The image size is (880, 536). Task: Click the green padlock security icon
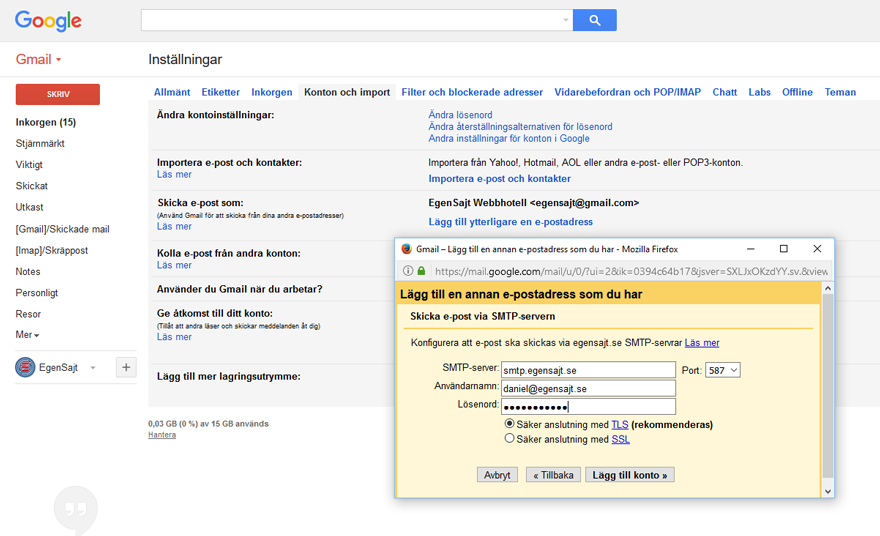(421, 271)
